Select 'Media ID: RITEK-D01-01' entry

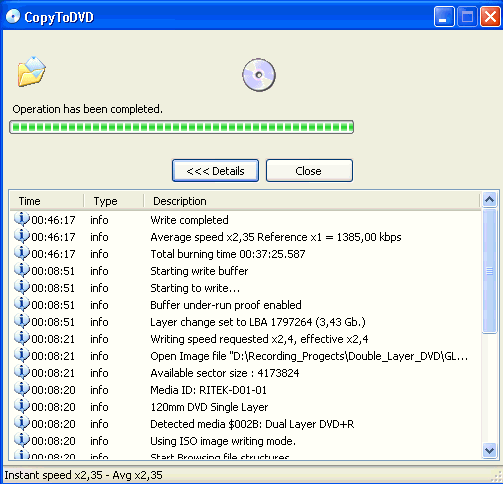coord(245,390)
